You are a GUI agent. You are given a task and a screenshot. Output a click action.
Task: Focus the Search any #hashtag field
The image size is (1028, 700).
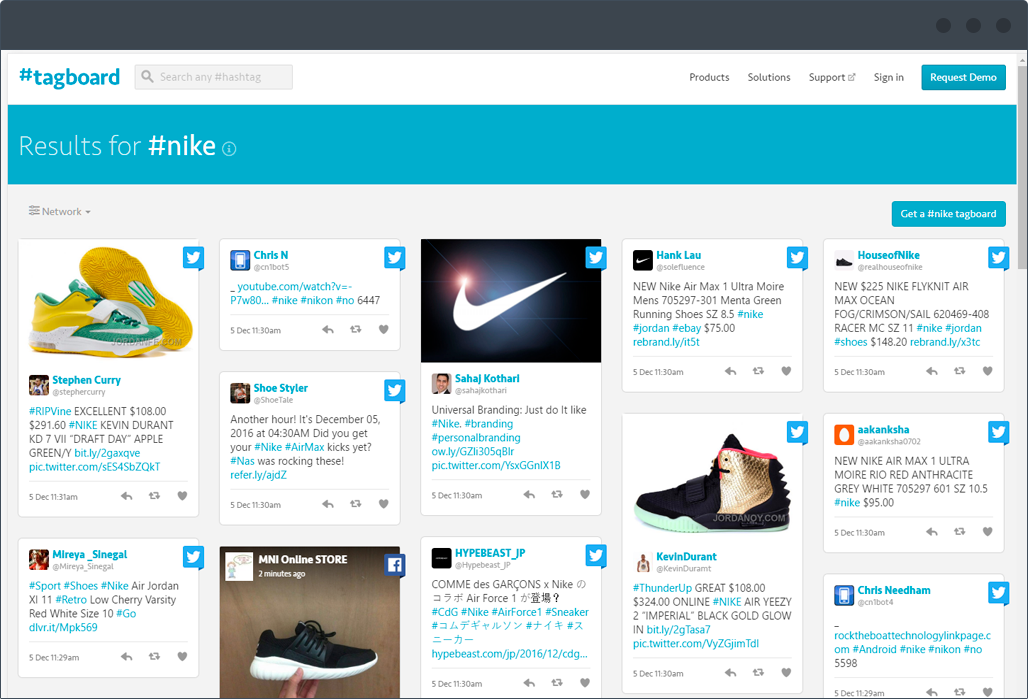pyautogui.click(x=214, y=77)
